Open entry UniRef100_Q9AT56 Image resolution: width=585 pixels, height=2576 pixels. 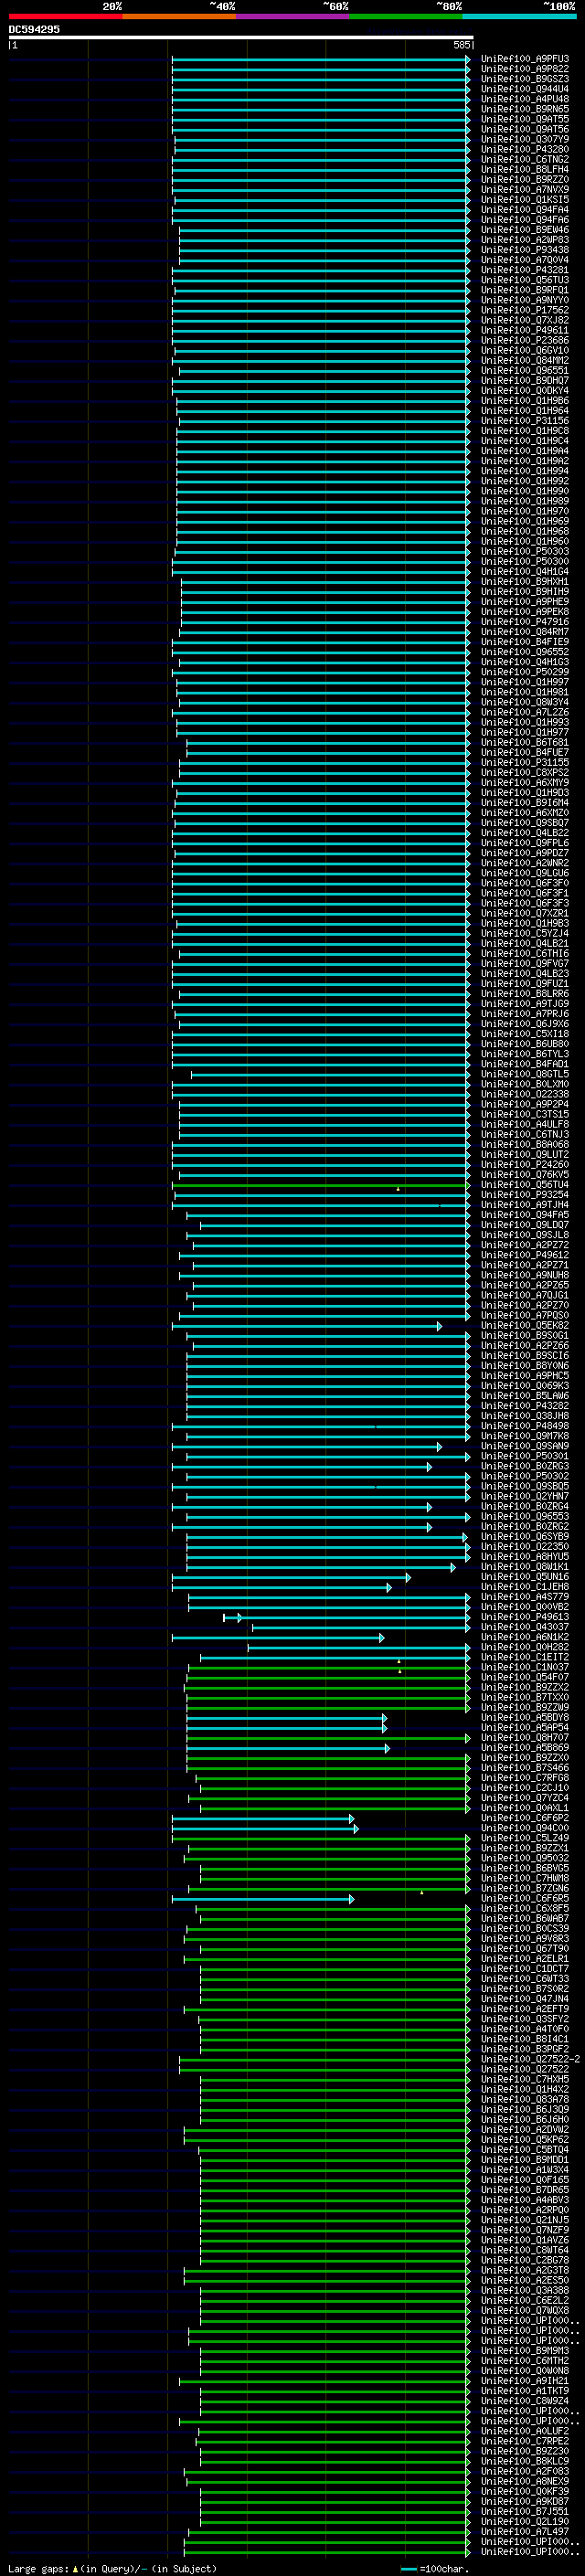tap(525, 129)
